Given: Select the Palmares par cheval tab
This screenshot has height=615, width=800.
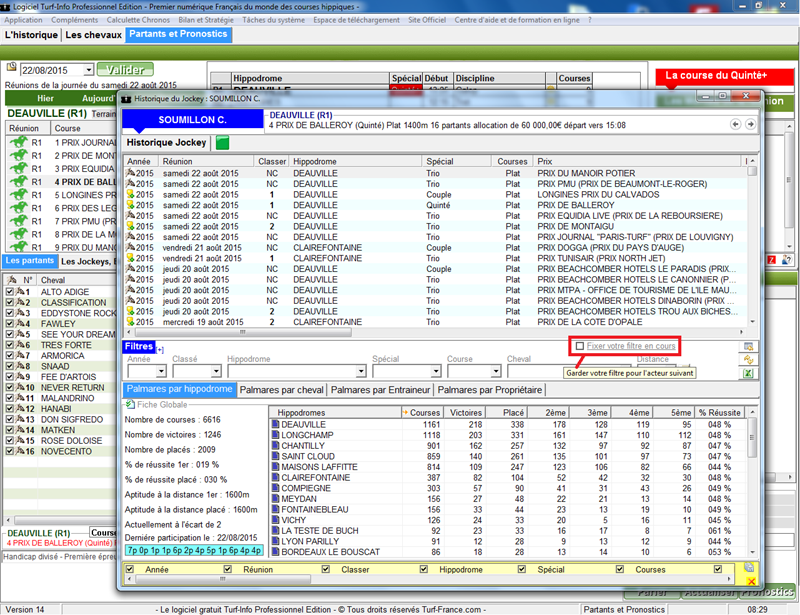Looking at the screenshot, I should point(282,390).
